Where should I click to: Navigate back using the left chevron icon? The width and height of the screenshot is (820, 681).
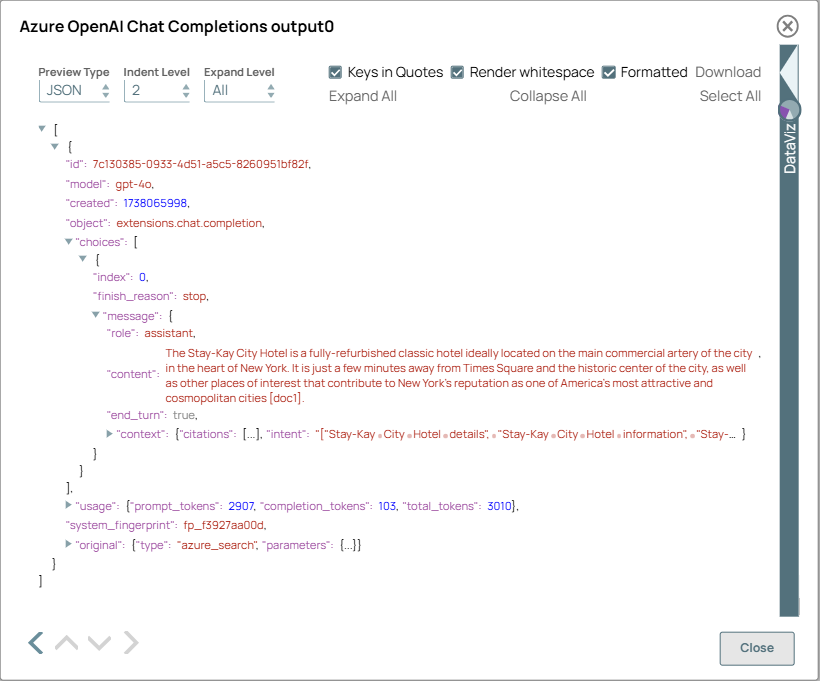point(35,643)
